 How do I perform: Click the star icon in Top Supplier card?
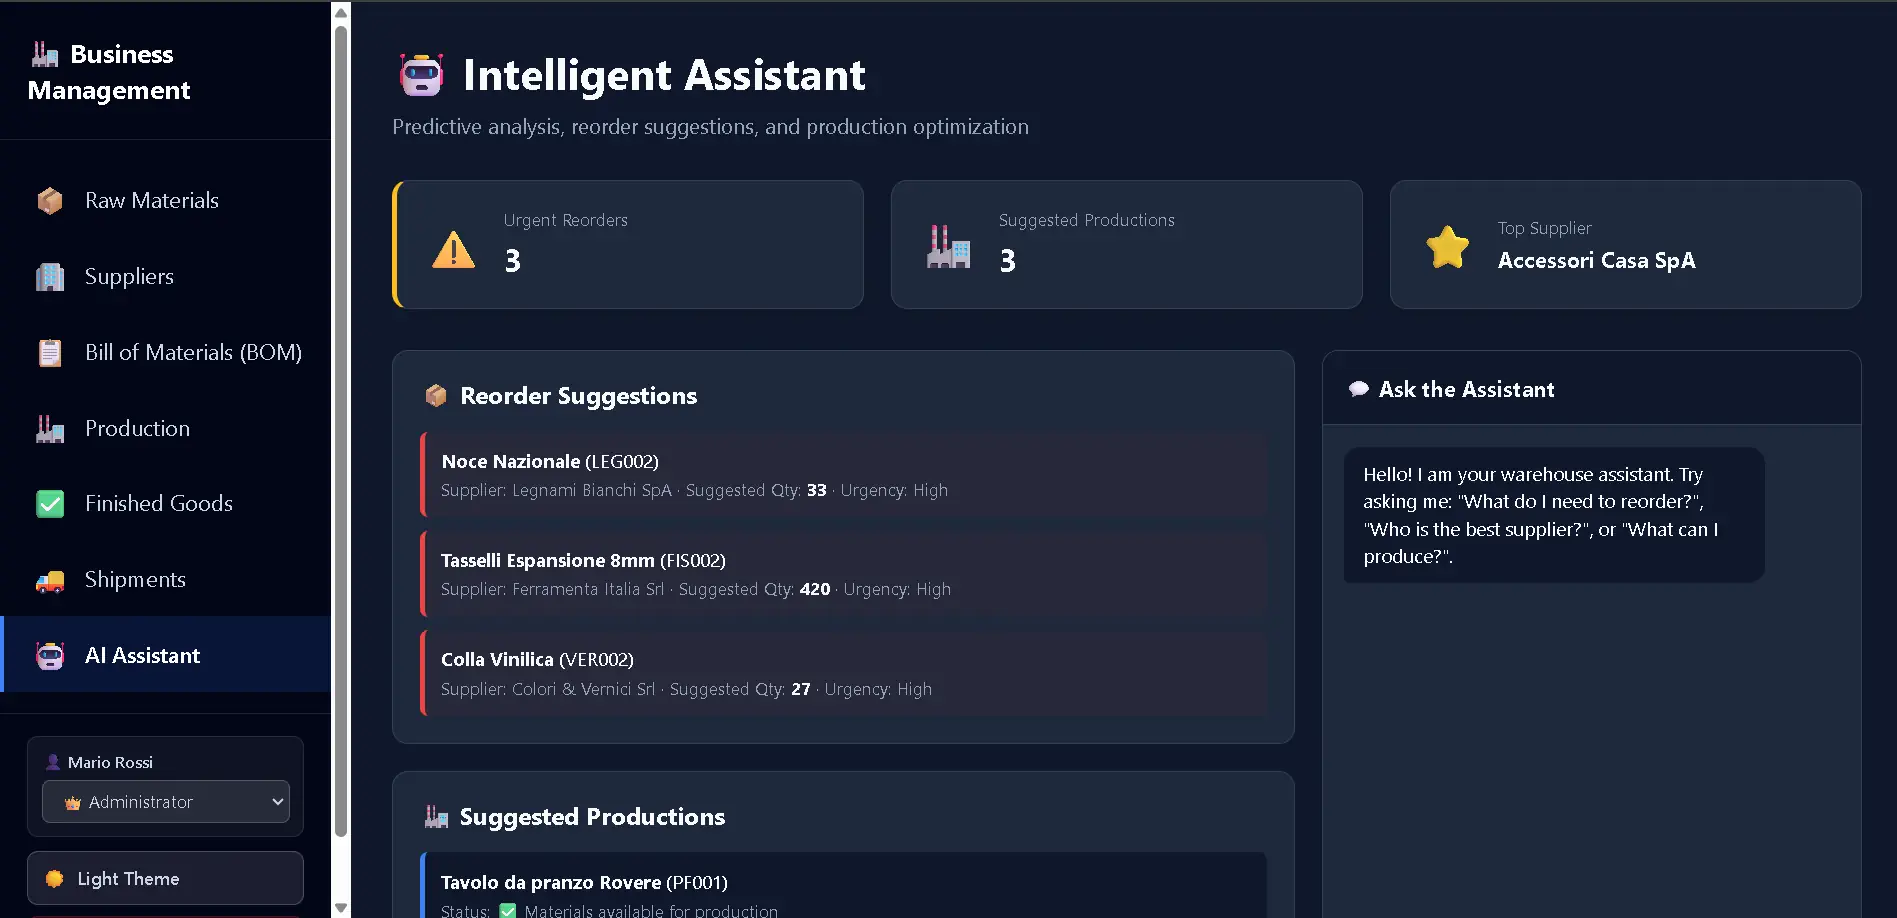1447,247
